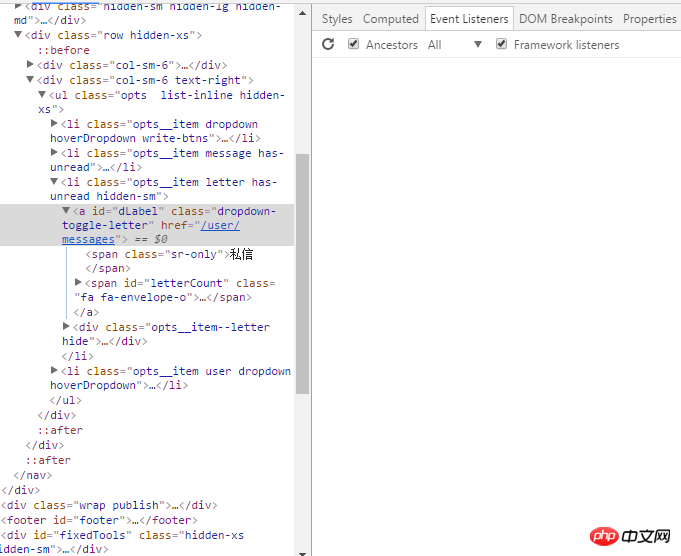
Task: Click the DOM tree scrollbar thumb
Action: point(302,274)
